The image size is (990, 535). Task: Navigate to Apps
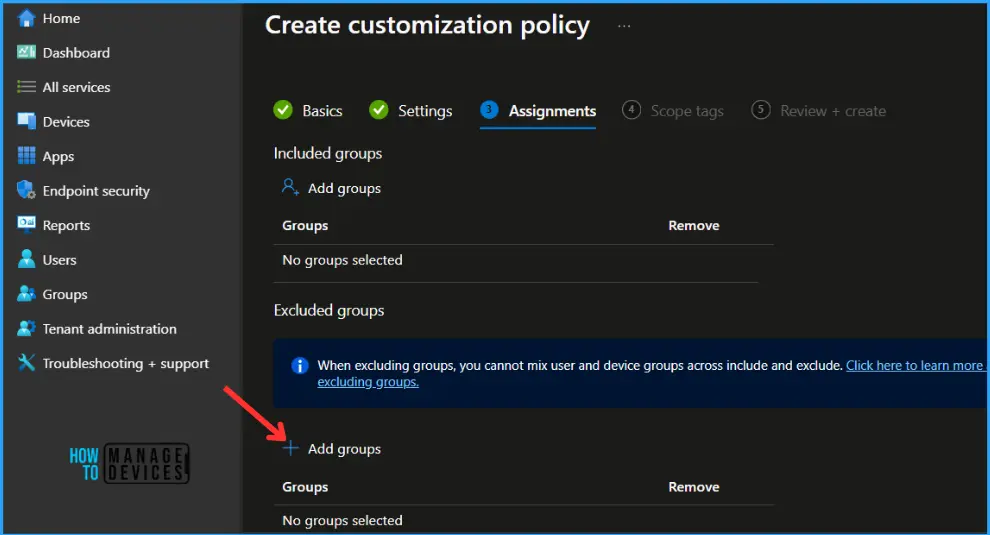(x=58, y=157)
